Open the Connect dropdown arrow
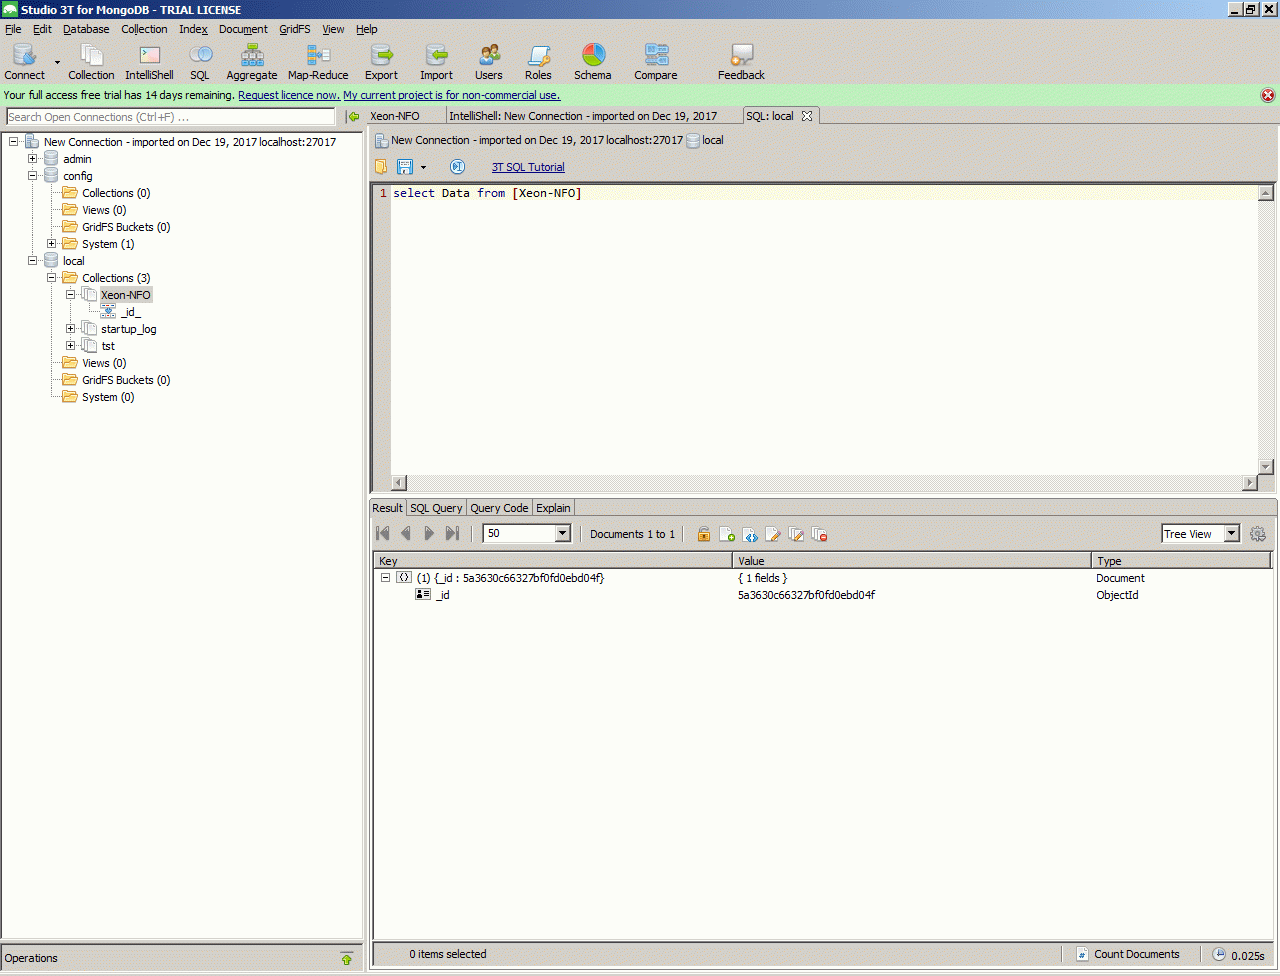The height and width of the screenshot is (976, 1280). click(57, 63)
